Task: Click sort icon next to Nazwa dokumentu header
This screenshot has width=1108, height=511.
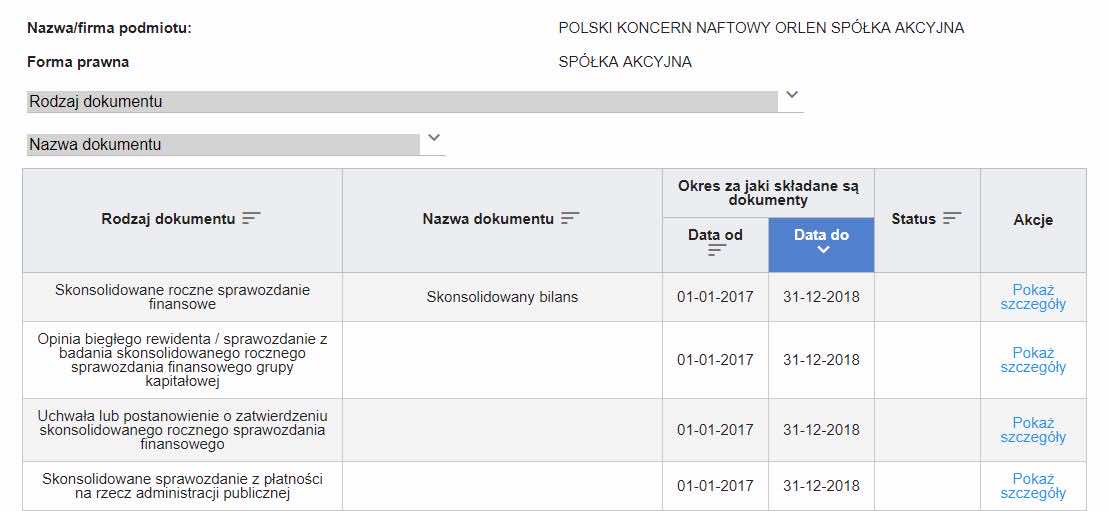Action: coord(570,218)
